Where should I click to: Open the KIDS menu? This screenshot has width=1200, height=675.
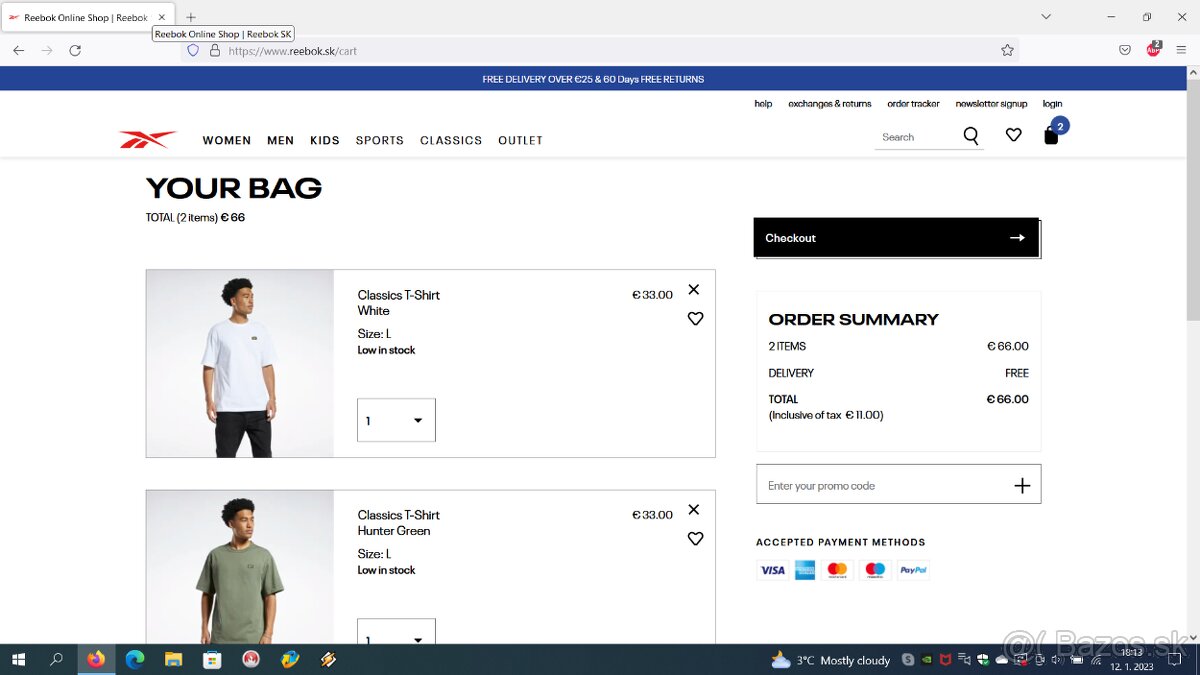[325, 141]
